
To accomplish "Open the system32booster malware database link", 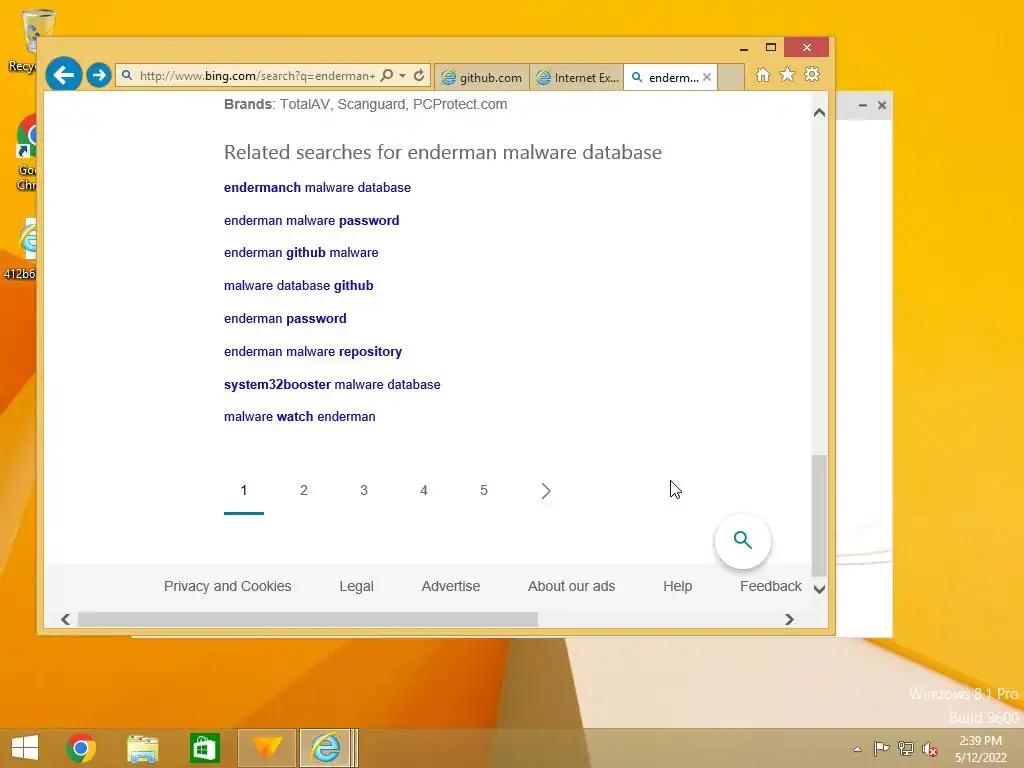I will pos(332,385).
